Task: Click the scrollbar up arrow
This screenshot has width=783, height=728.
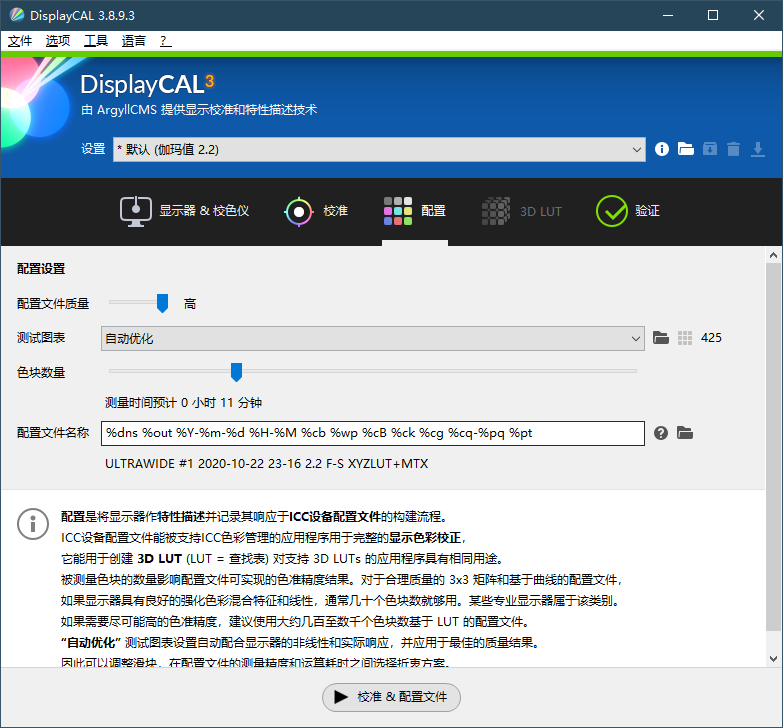Action: [x=774, y=256]
